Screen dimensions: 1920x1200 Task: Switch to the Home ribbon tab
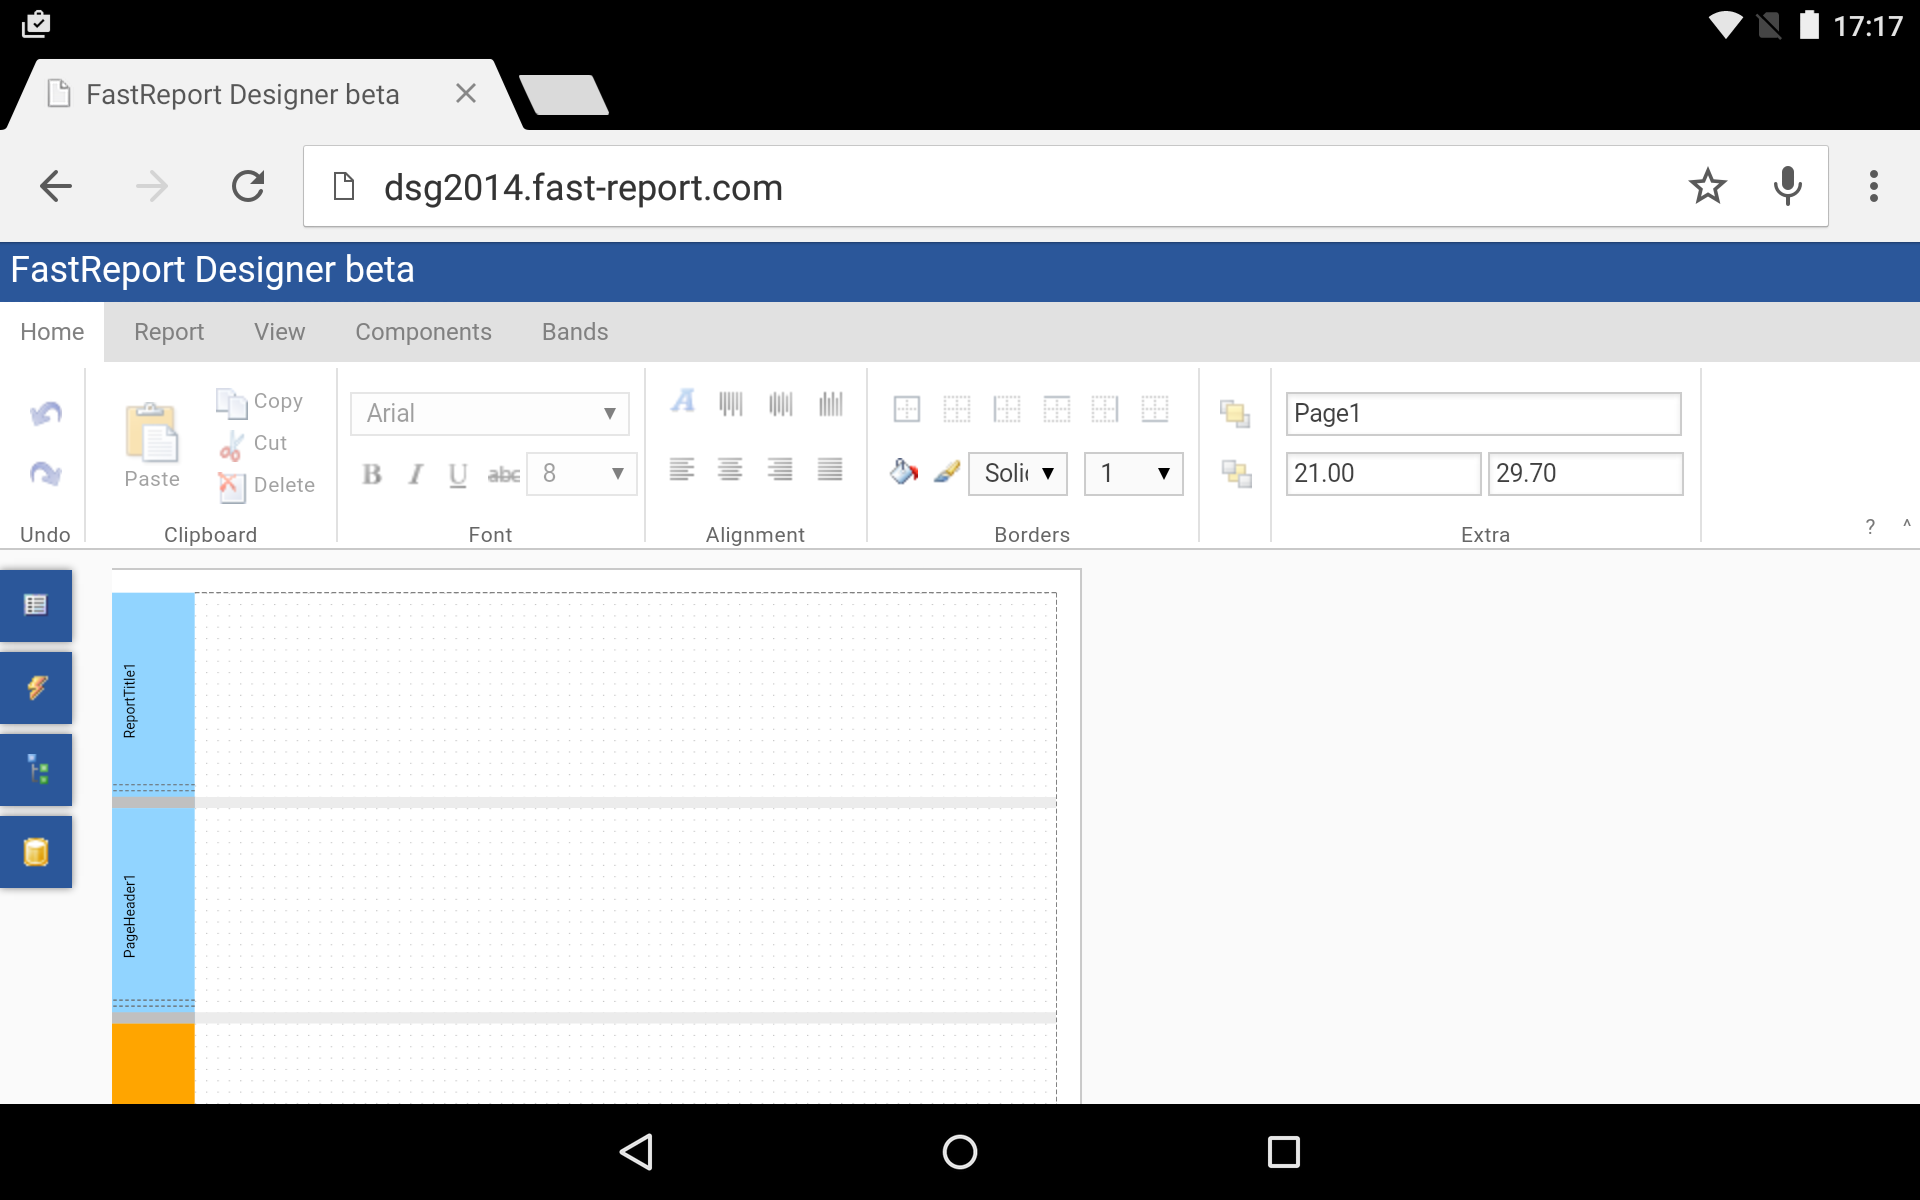(52, 332)
